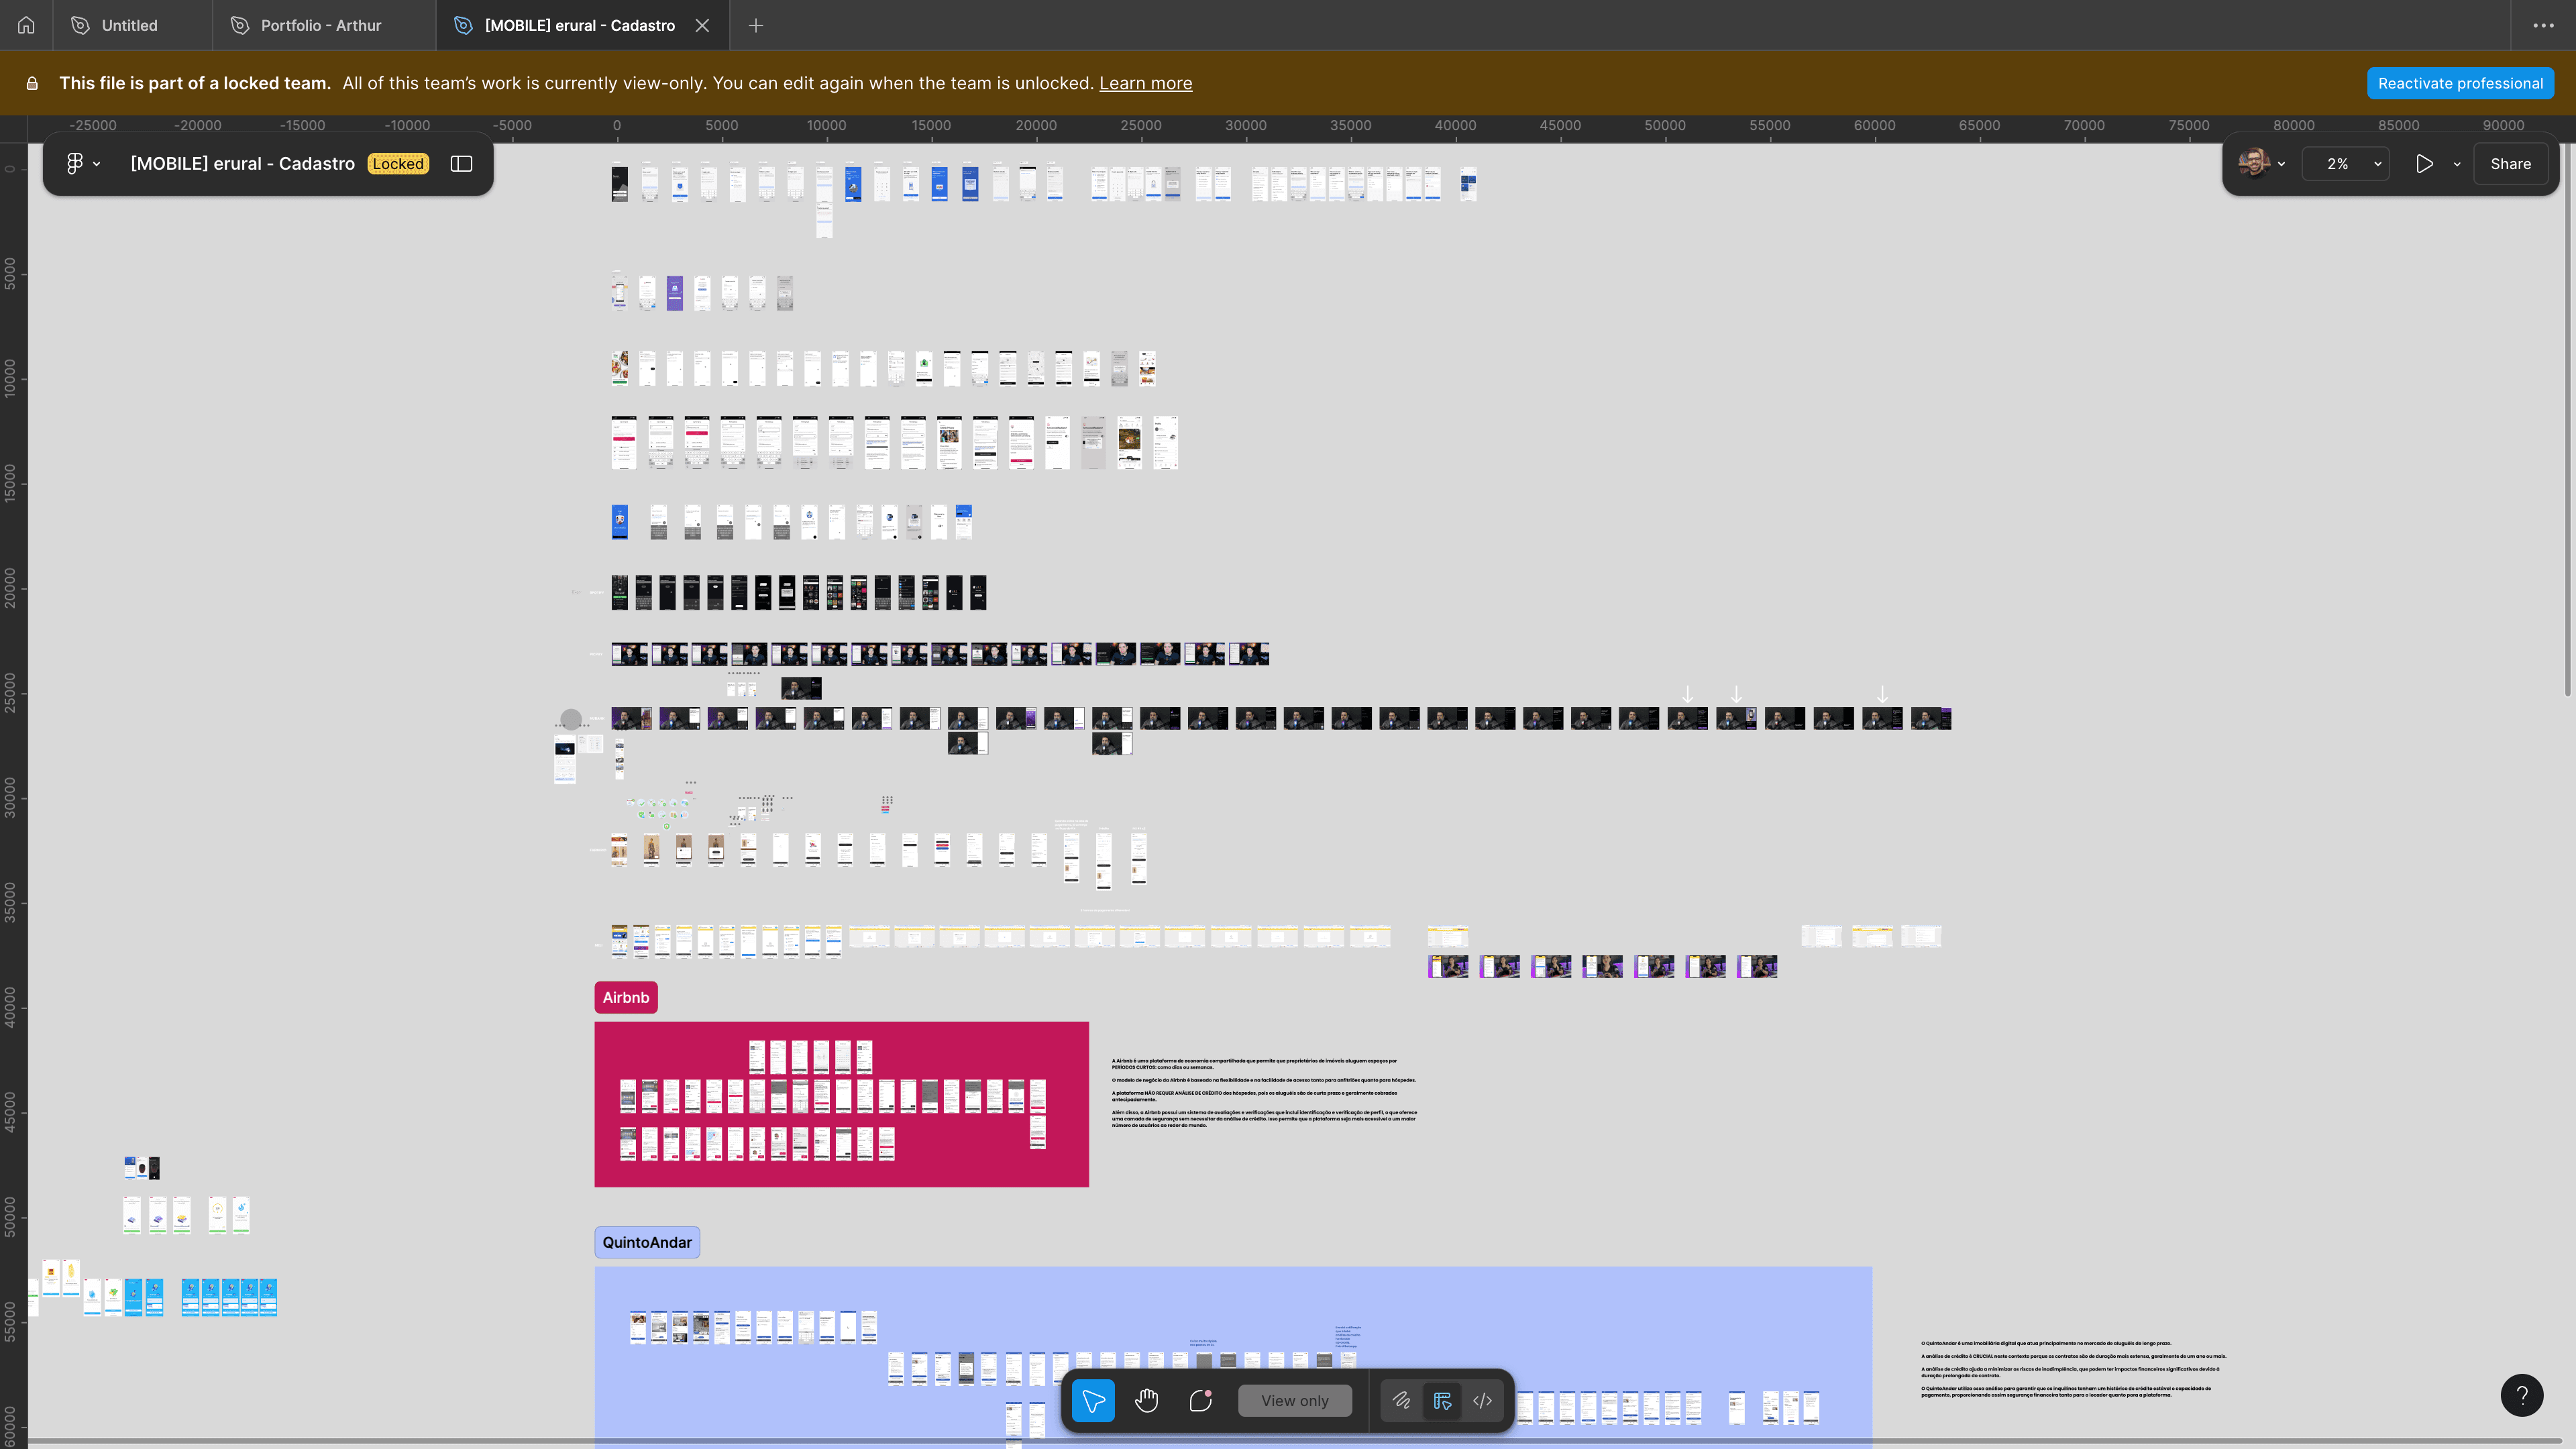The image size is (2576, 1449).
Task: Select the Hand tool
Action: 1147,1401
